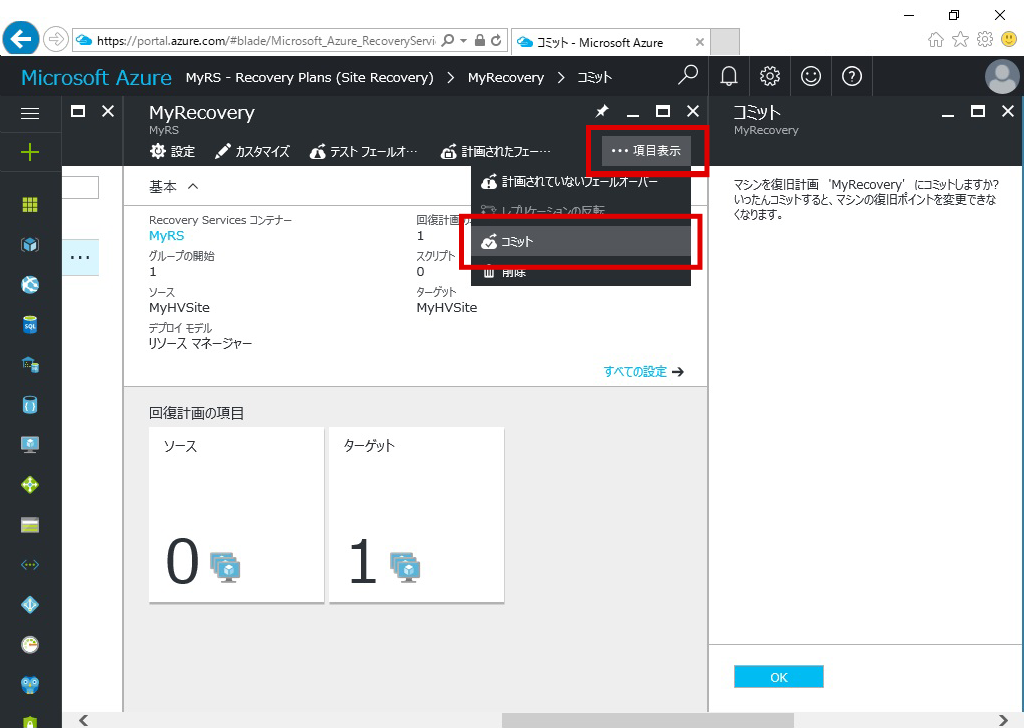This screenshot has height=728, width=1024.
Task: Click the scroll left arrow at bottom
Action: (x=83, y=720)
